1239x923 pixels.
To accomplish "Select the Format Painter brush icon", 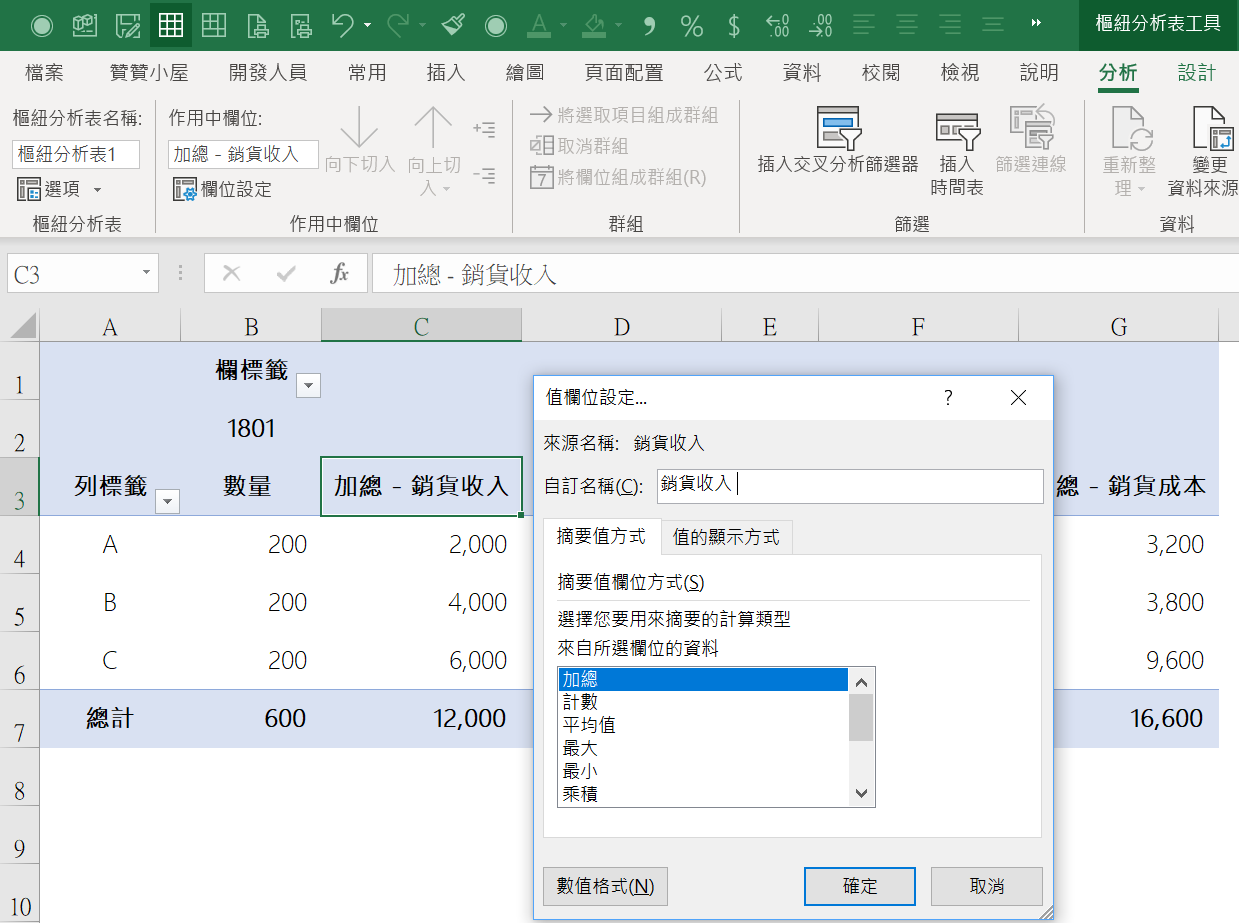I will tap(453, 25).
